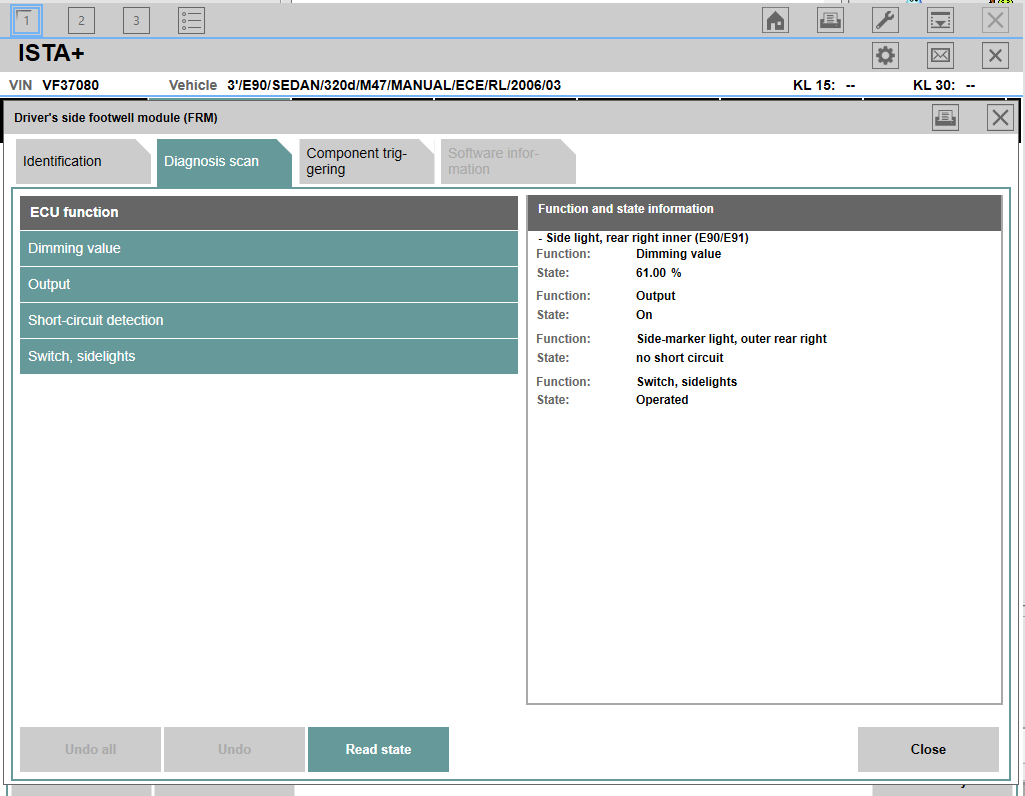The image size is (1025, 796).
Task: Open the envelope feedback icon
Action: pos(940,56)
